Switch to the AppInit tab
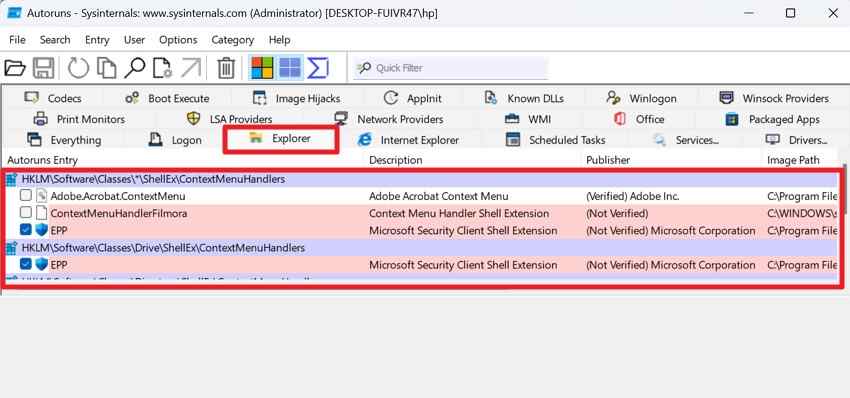The image size is (850, 398). (413, 98)
